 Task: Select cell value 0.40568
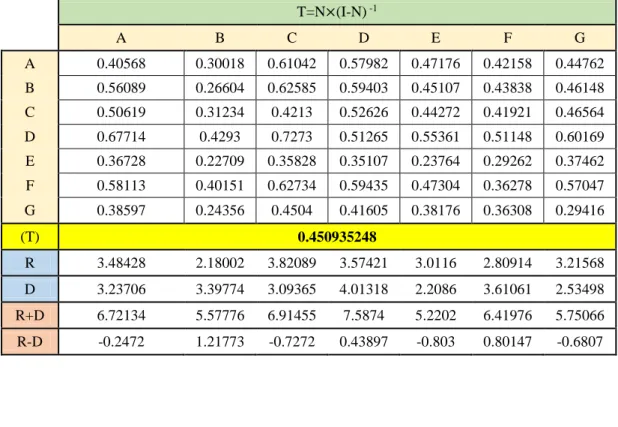(x=121, y=63)
